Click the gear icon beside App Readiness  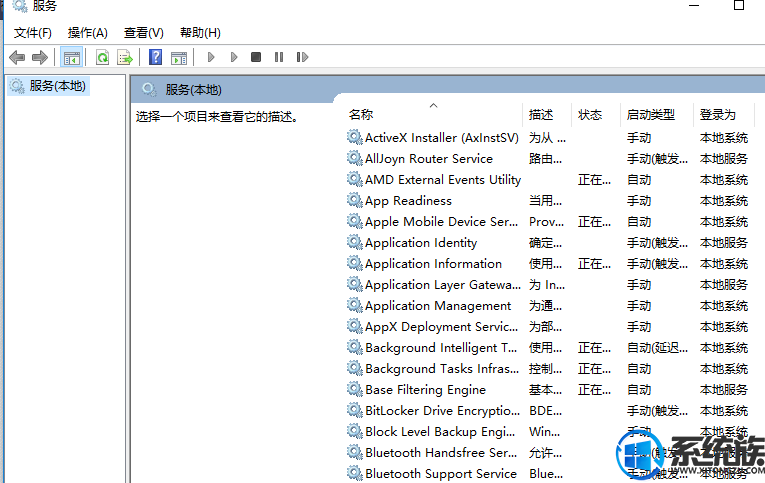click(355, 200)
